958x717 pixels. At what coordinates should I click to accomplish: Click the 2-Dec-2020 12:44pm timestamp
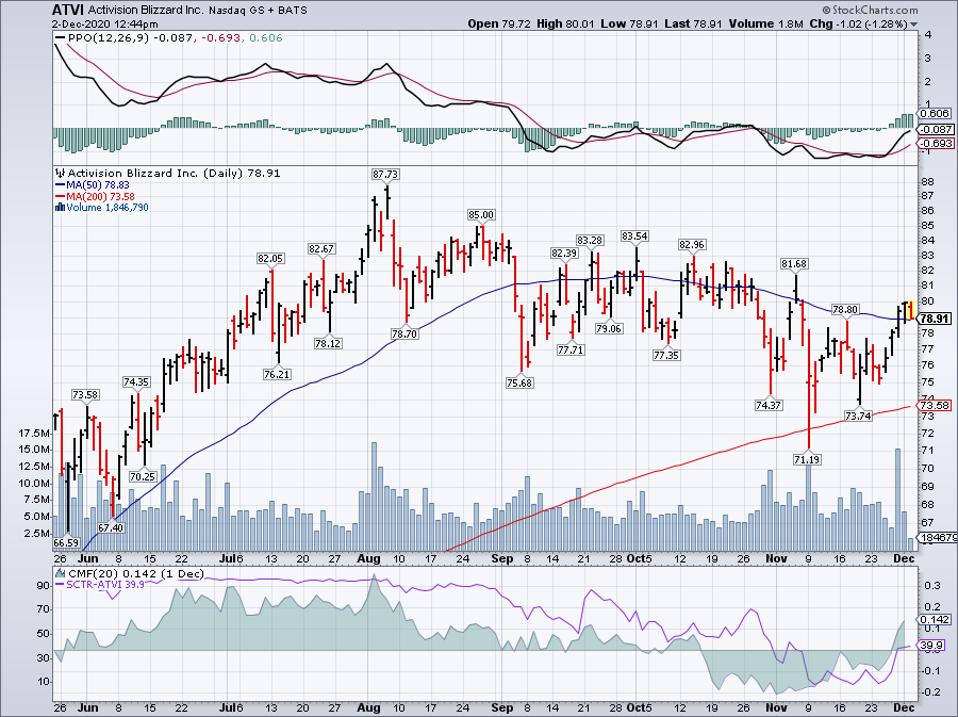105,24
